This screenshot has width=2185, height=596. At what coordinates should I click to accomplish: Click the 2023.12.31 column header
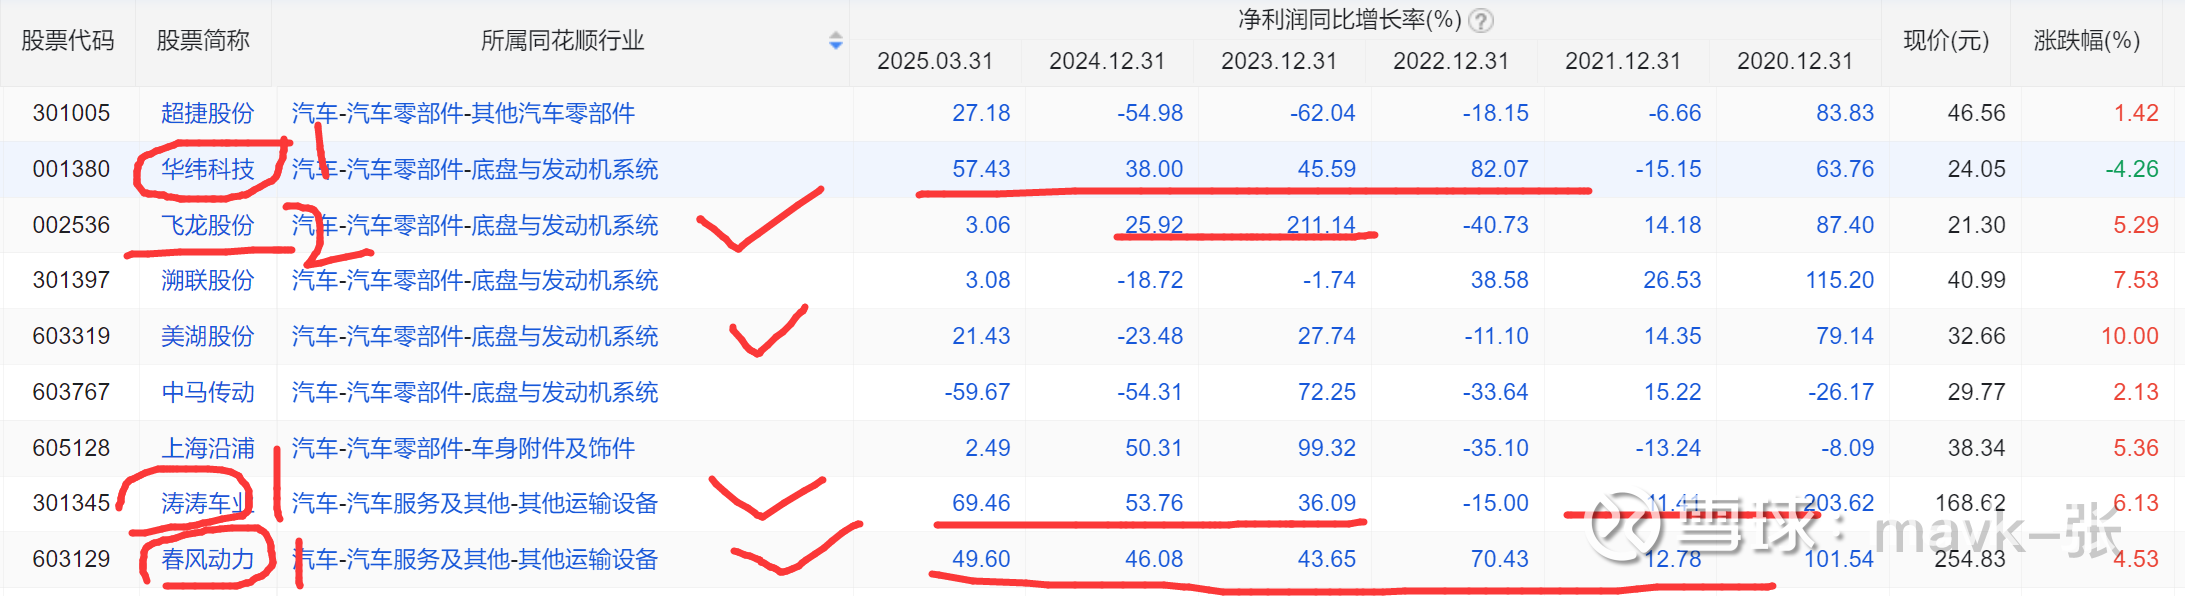pyautogui.click(x=1279, y=61)
